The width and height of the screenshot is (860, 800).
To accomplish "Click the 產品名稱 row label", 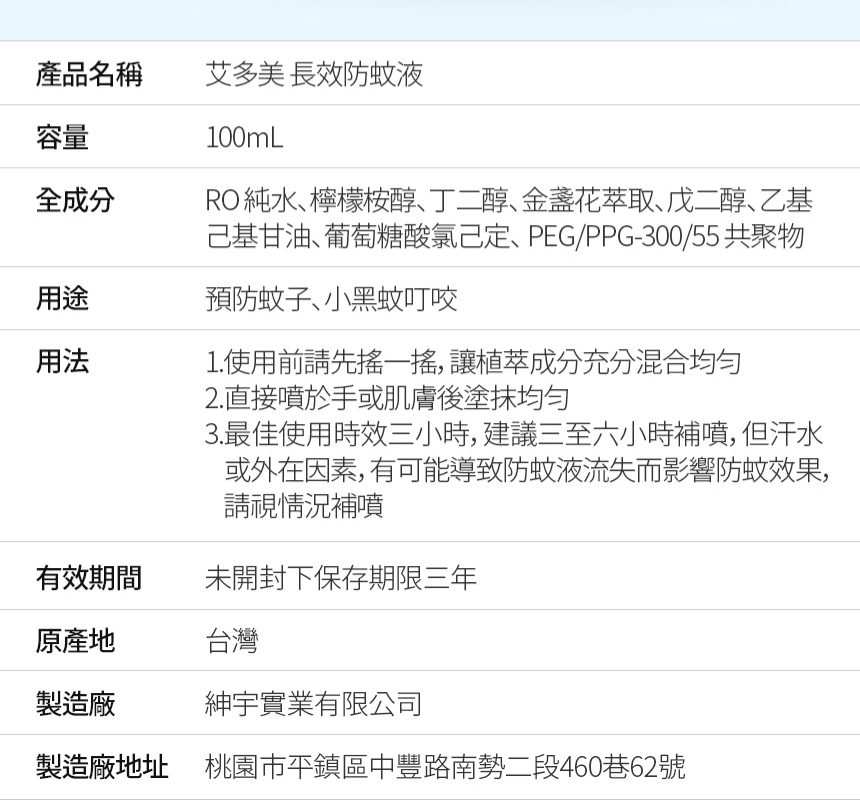I will [89, 74].
